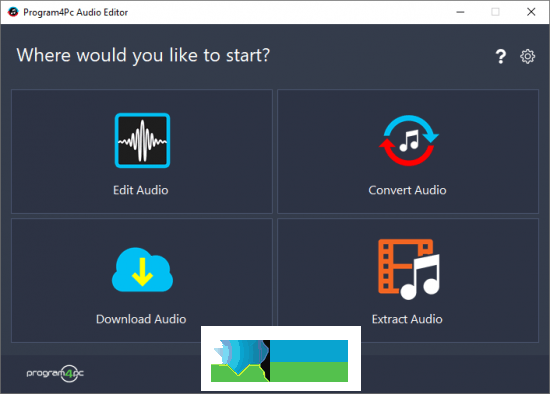Open settings via the gear icon
This screenshot has width=550, height=394.
click(x=527, y=56)
